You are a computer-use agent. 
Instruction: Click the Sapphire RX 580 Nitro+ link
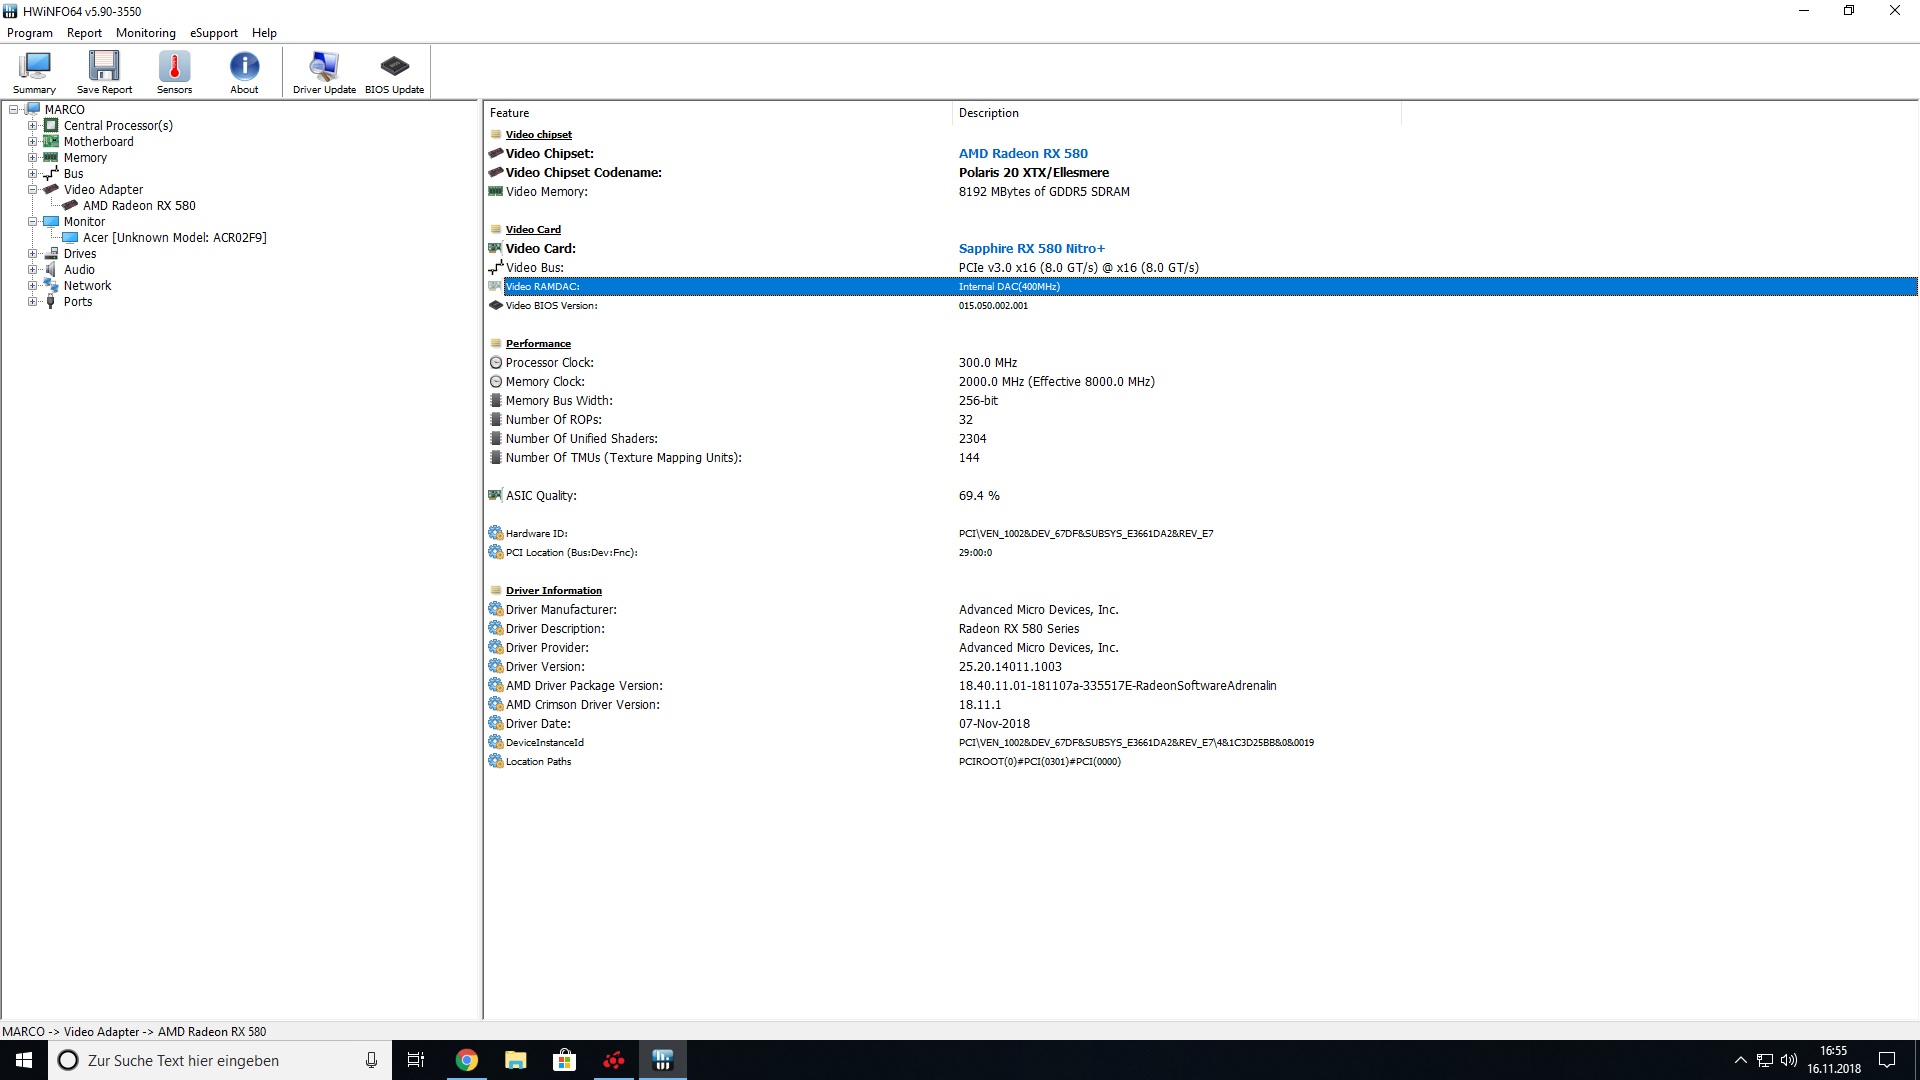pyautogui.click(x=1031, y=249)
